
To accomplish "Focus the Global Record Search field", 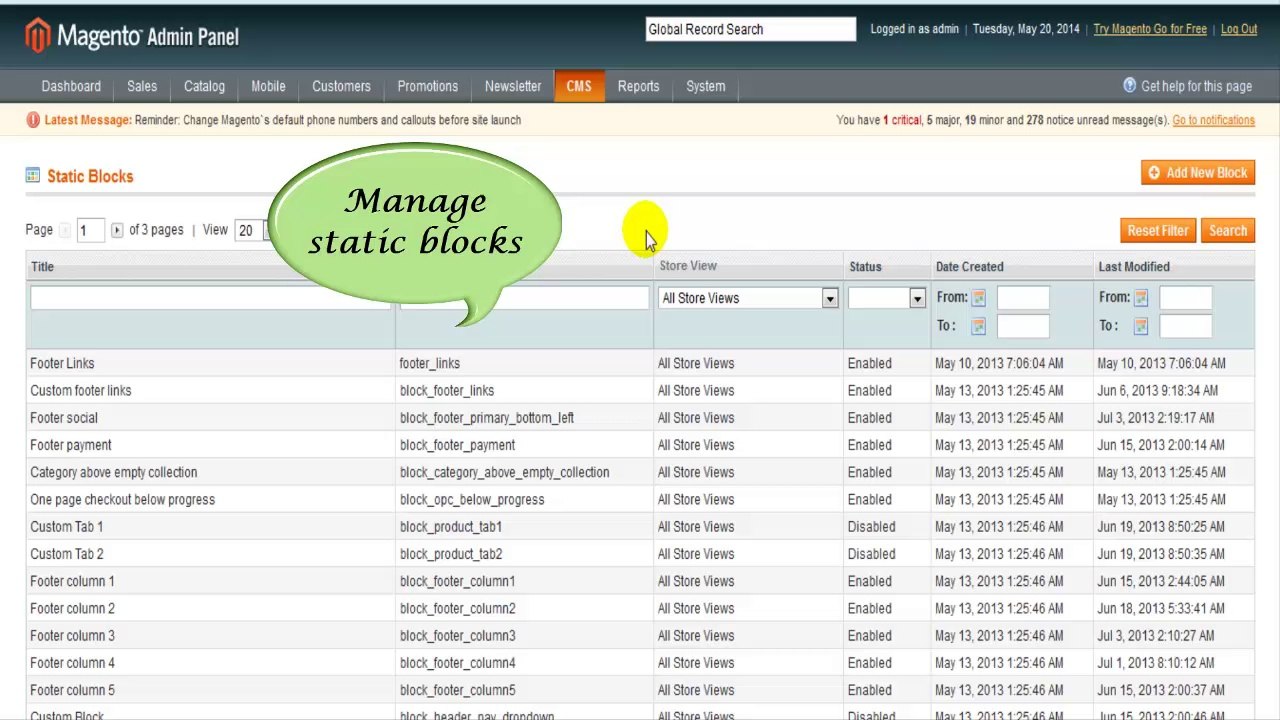I will point(751,29).
